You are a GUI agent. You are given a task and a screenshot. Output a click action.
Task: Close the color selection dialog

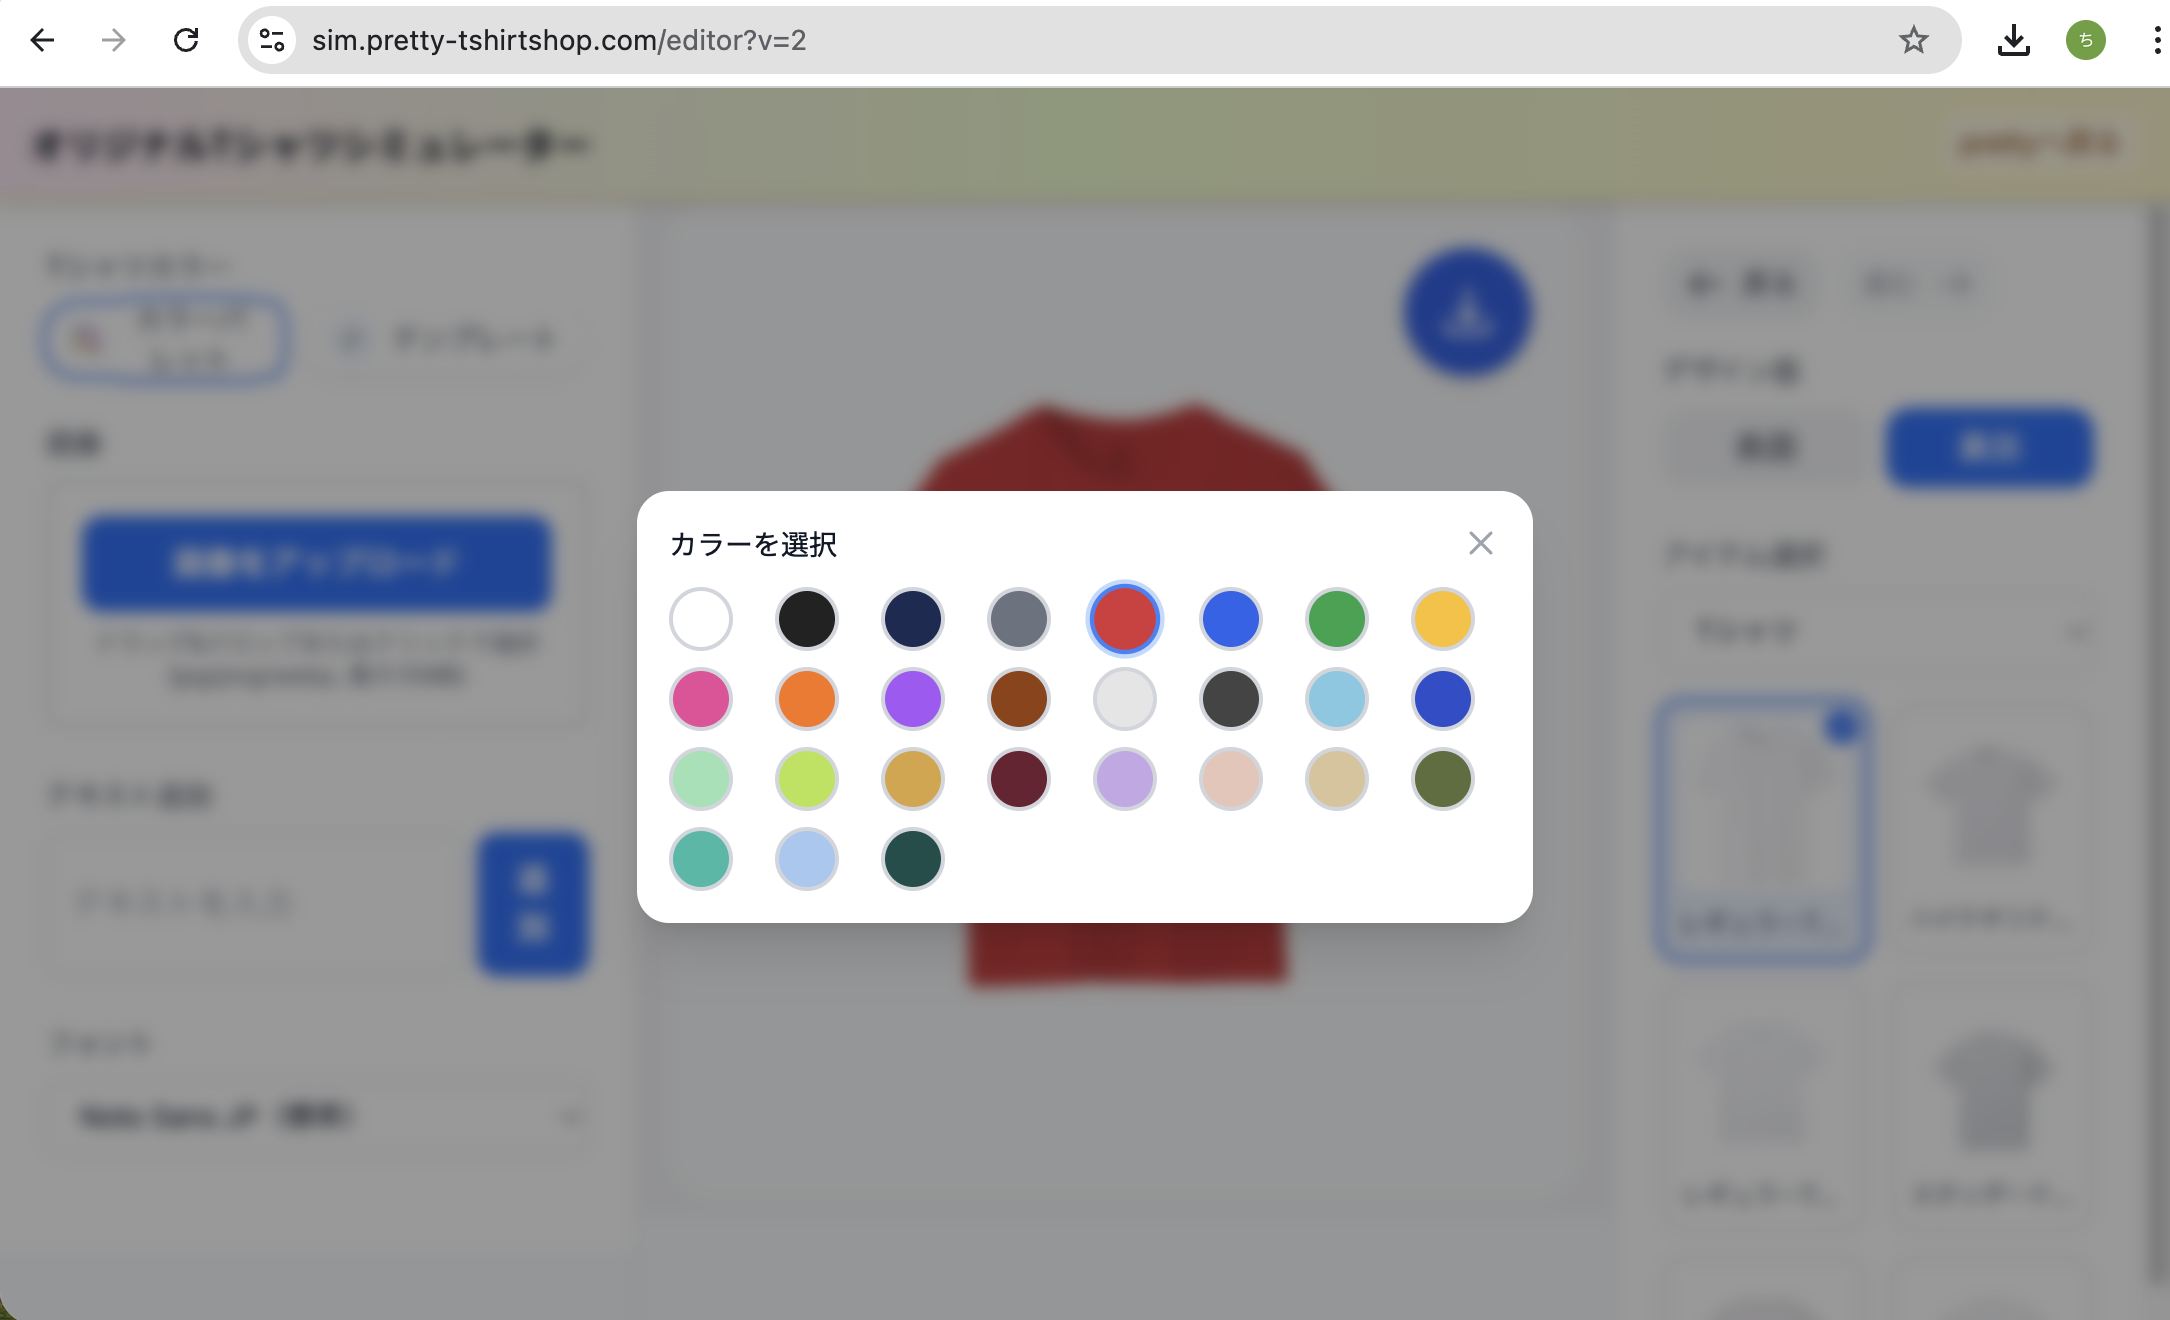click(x=1480, y=543)
